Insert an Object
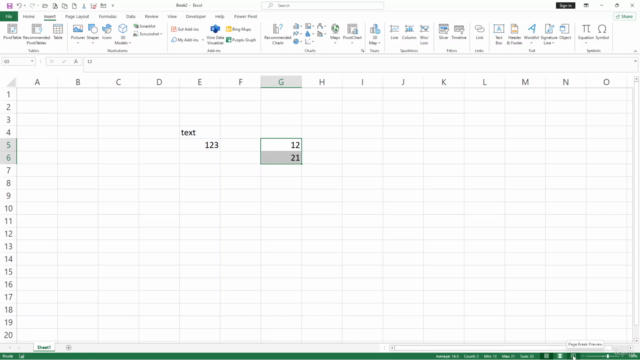The height and width of the screenshot is (360, 640). 565,32
